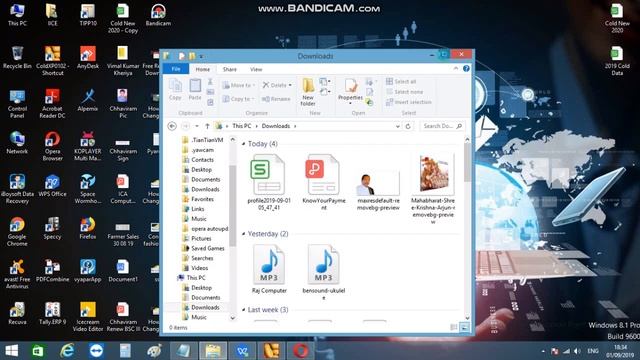Open Explorer help question mark icon
Screen dimensions: 640x360
[466, 69]
